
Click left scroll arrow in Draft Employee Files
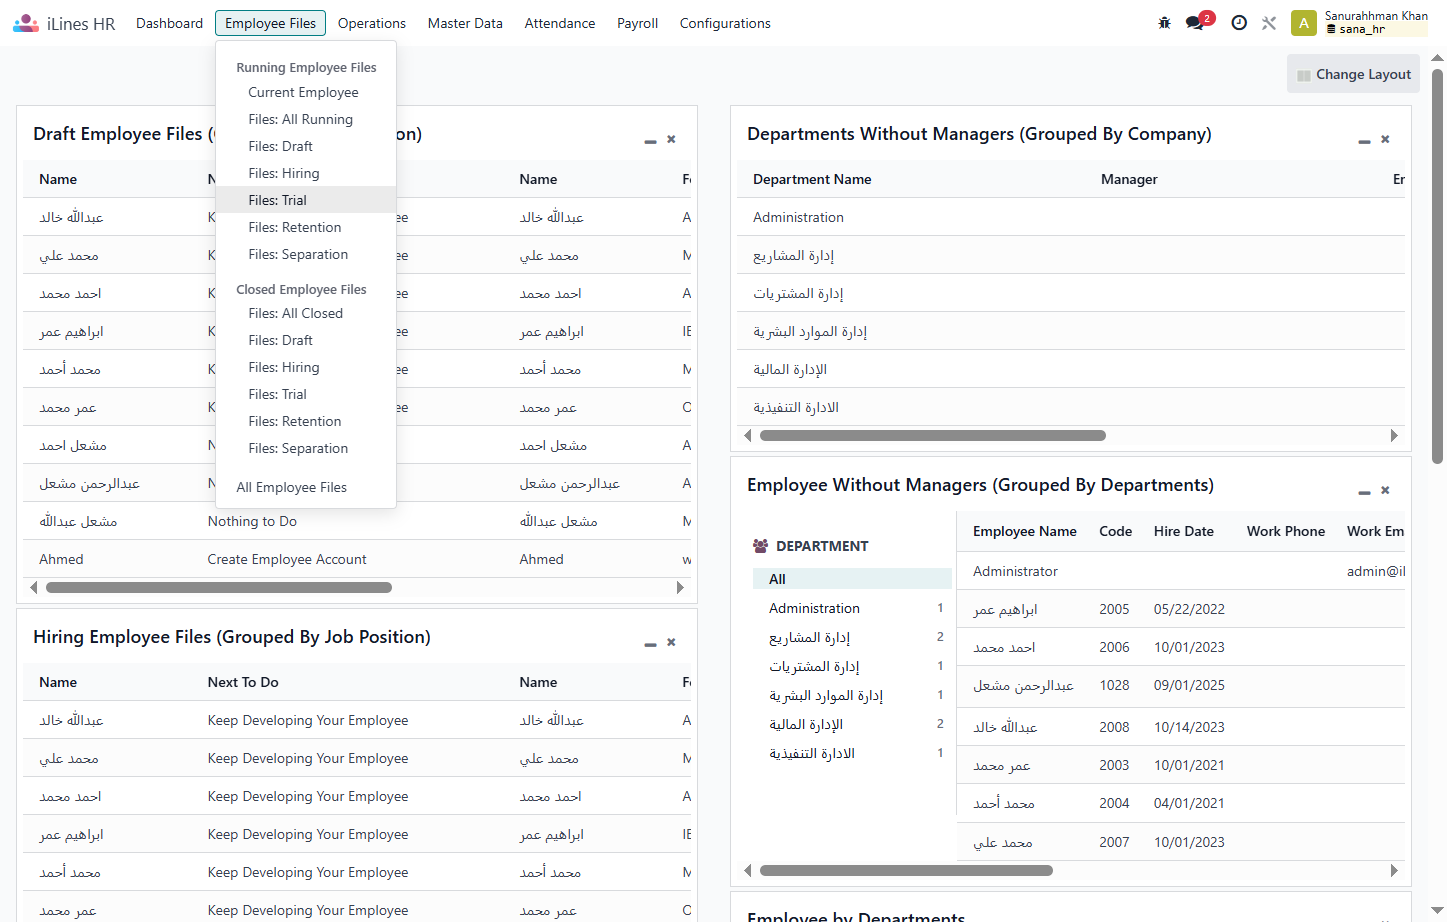click(34, 588)
